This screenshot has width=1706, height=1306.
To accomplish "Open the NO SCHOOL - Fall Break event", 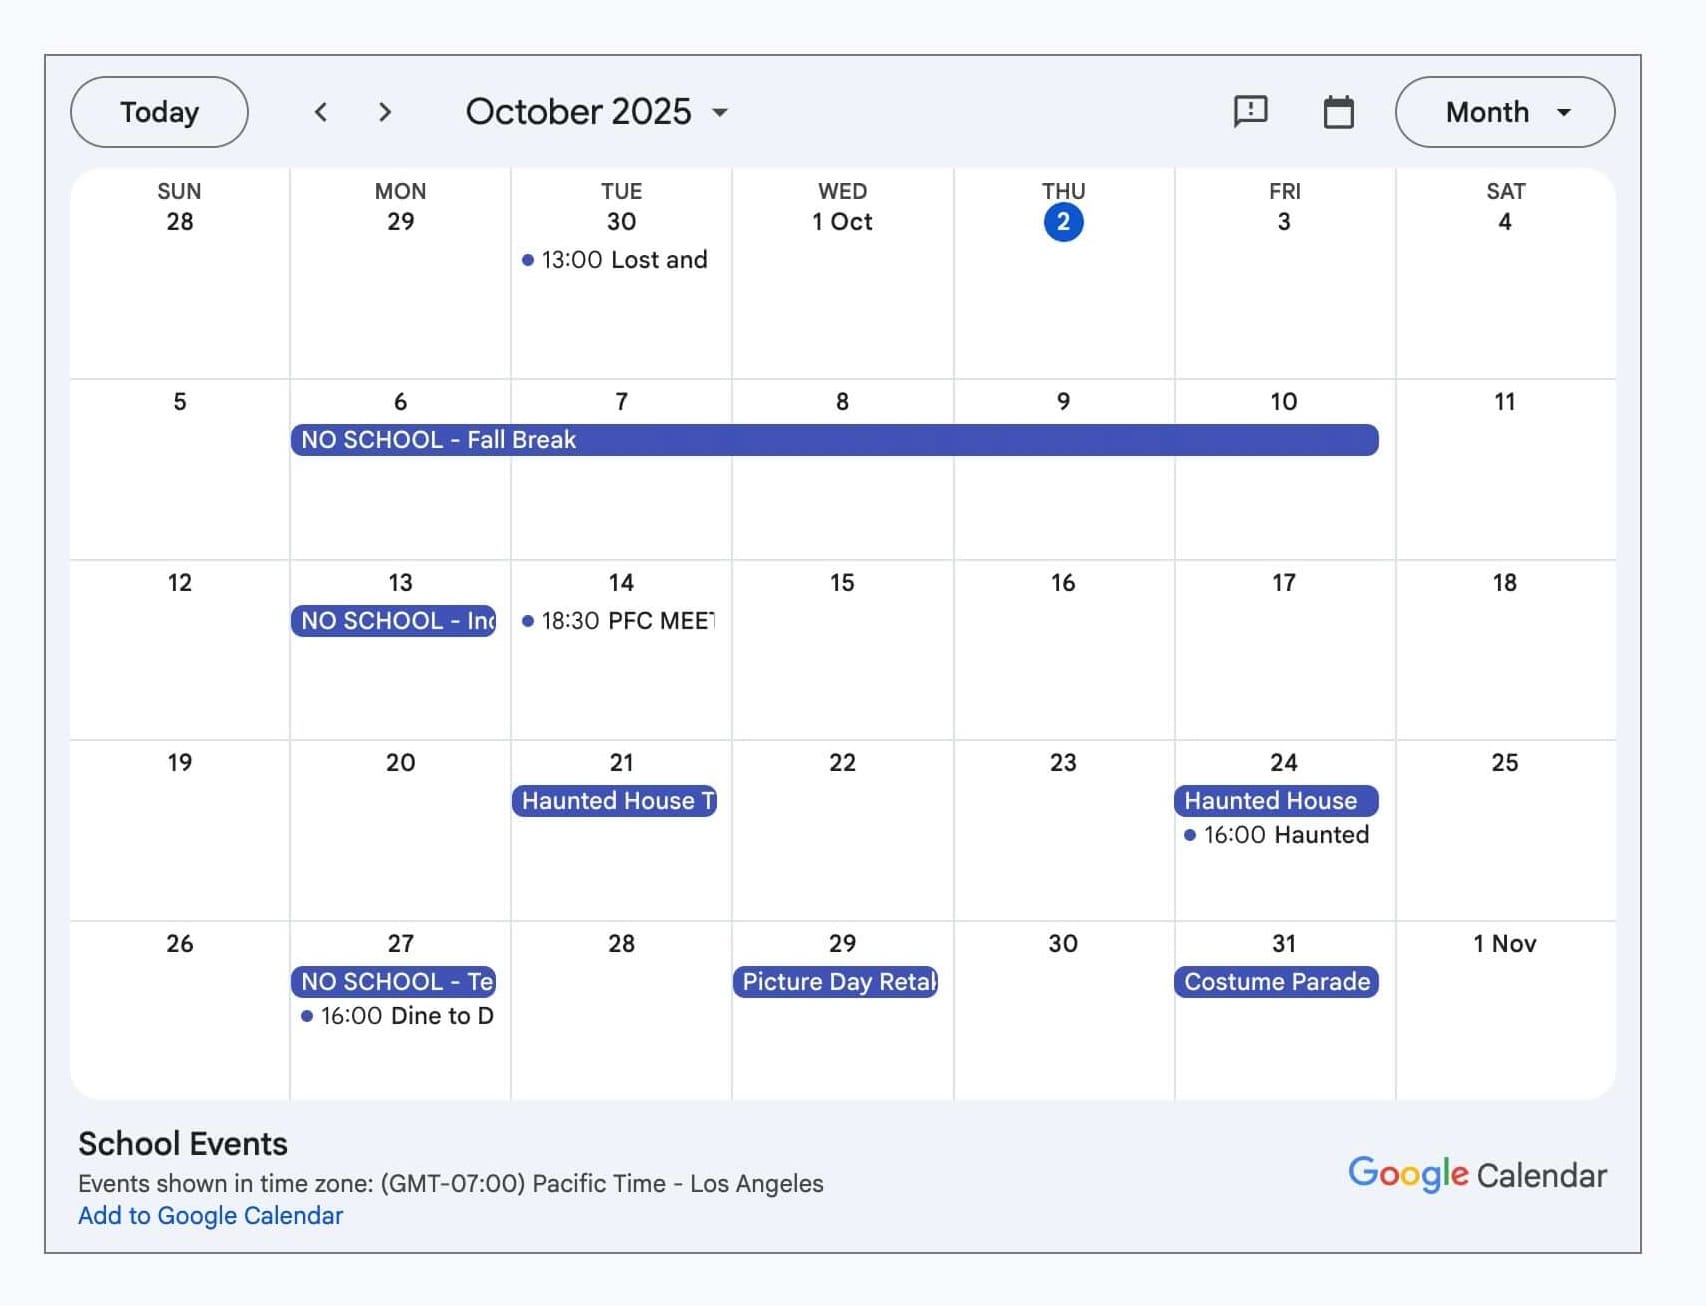I will [x=834, y=440].
